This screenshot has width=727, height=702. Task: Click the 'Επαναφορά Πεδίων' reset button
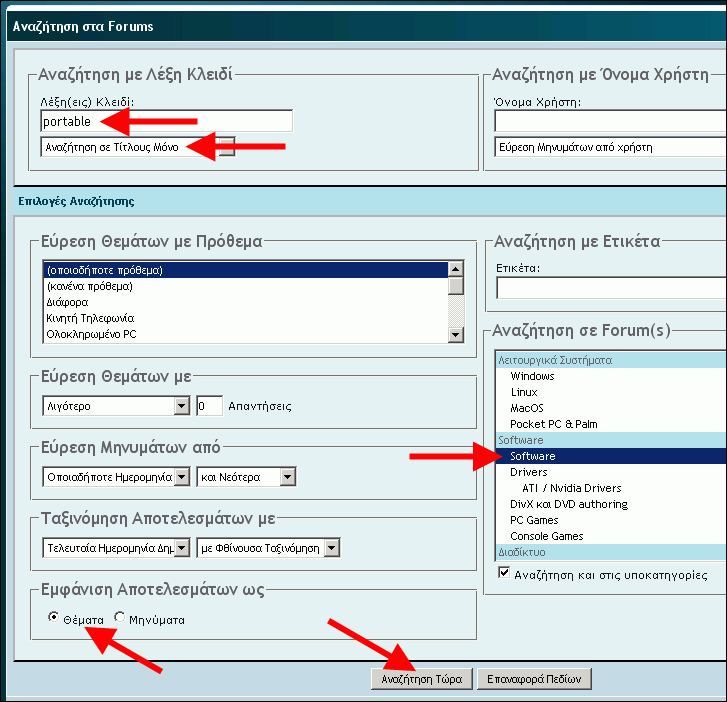coord(534,679)
